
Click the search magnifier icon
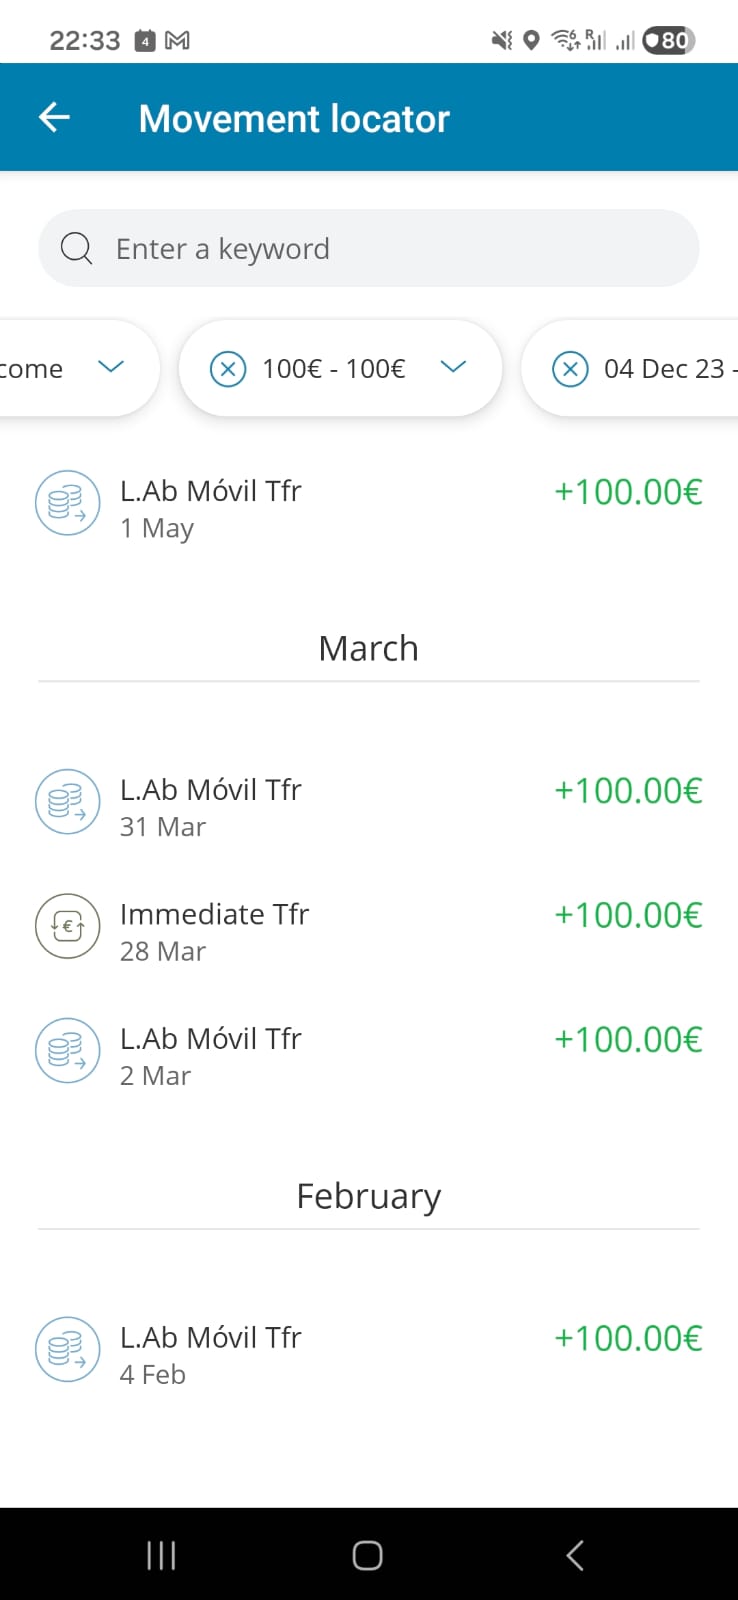[x=76, y=248]
